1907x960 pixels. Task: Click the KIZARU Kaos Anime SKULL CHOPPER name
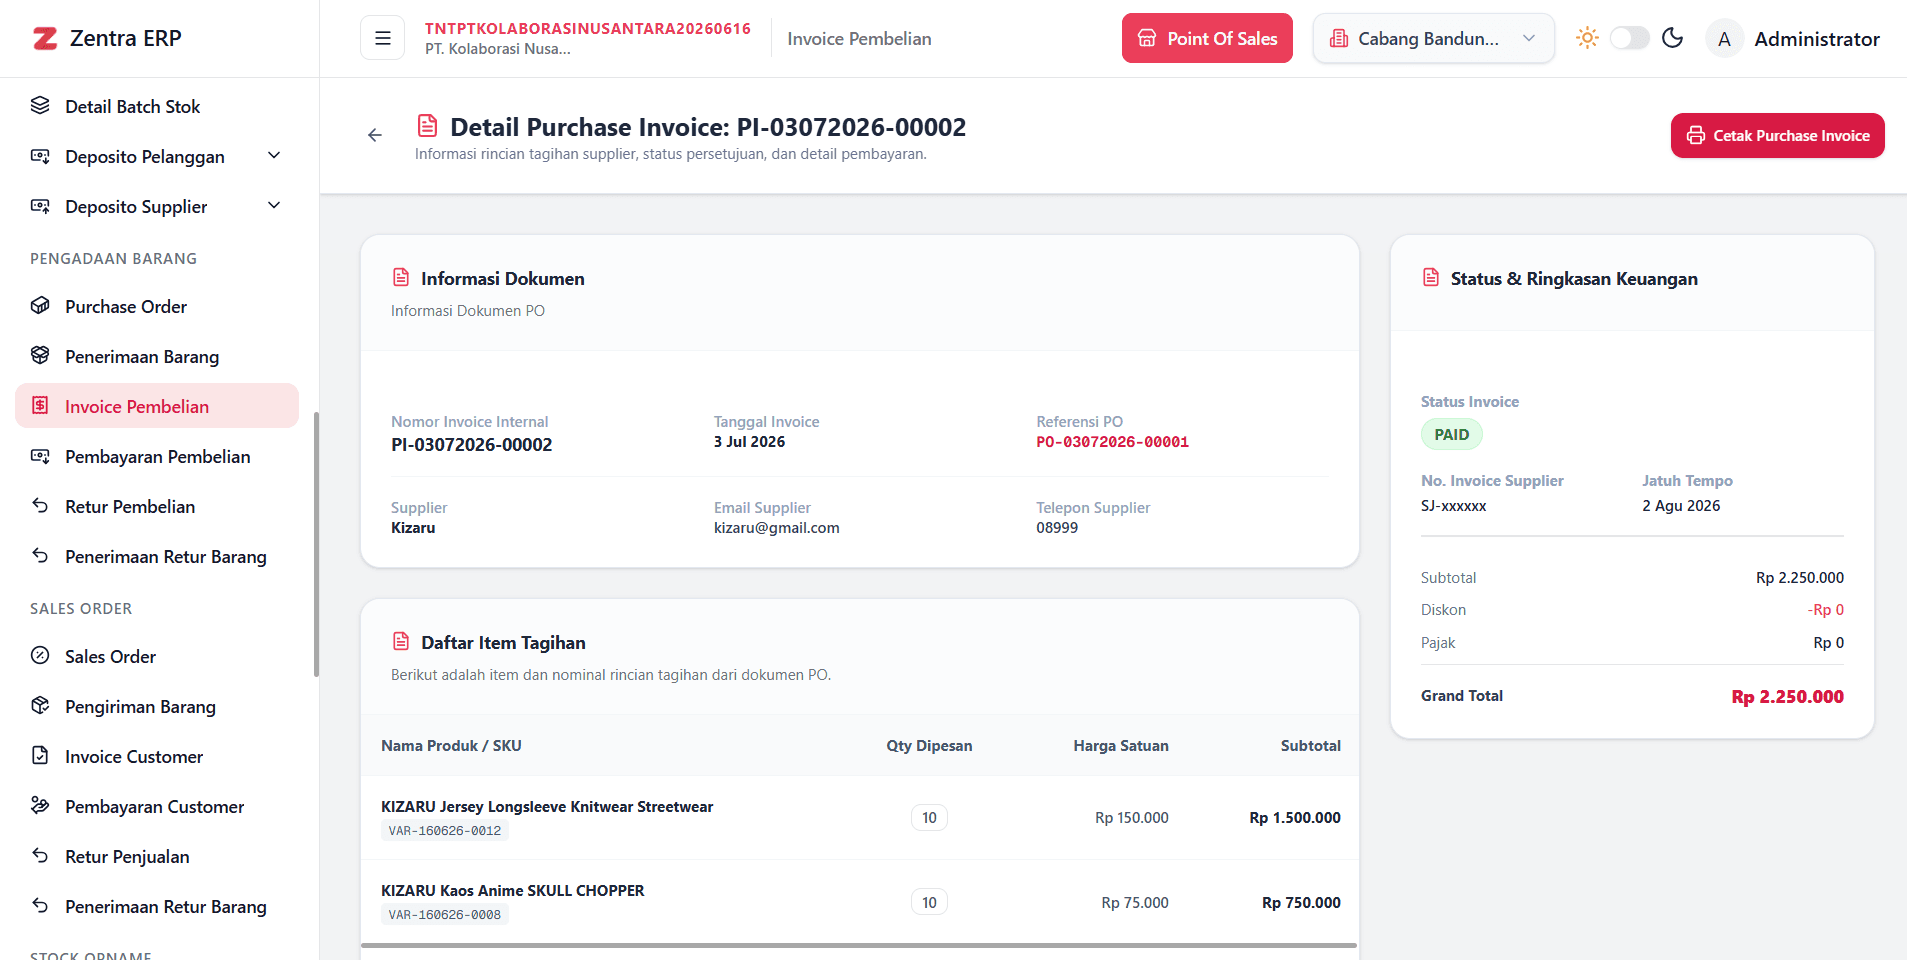(x=513, y=890)
